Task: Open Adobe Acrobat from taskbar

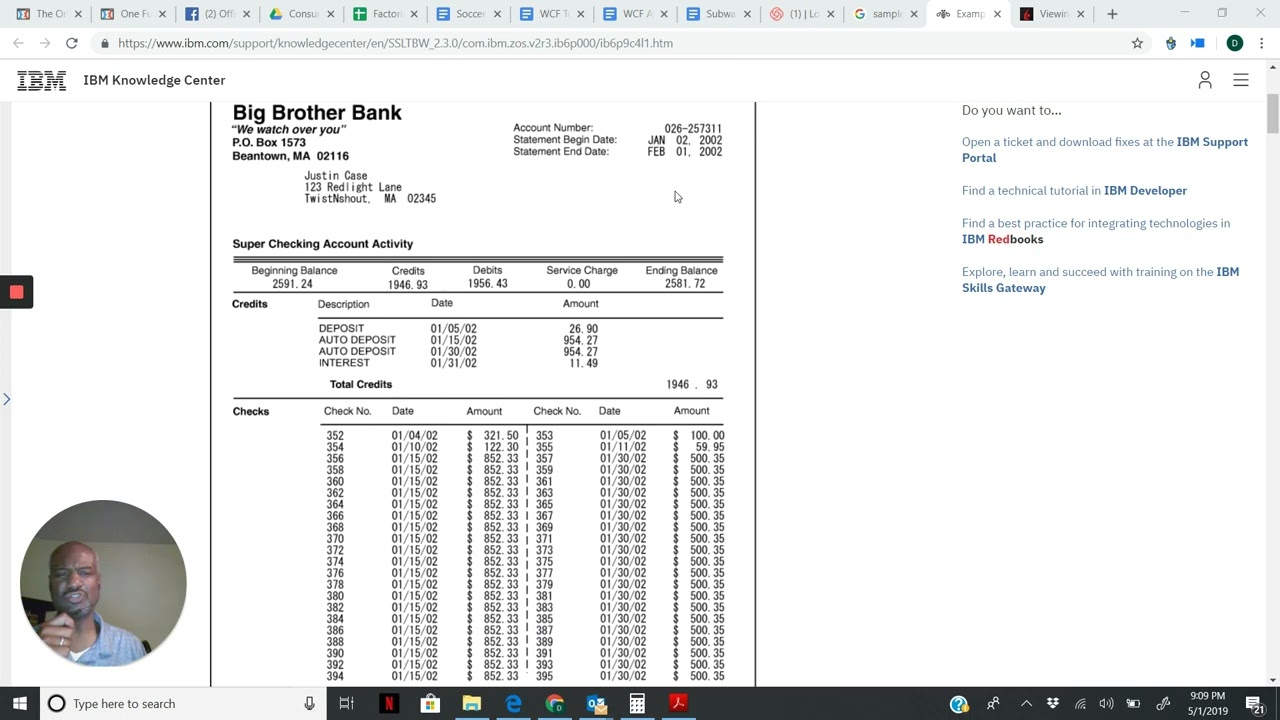Action: [x=678, y=704]
